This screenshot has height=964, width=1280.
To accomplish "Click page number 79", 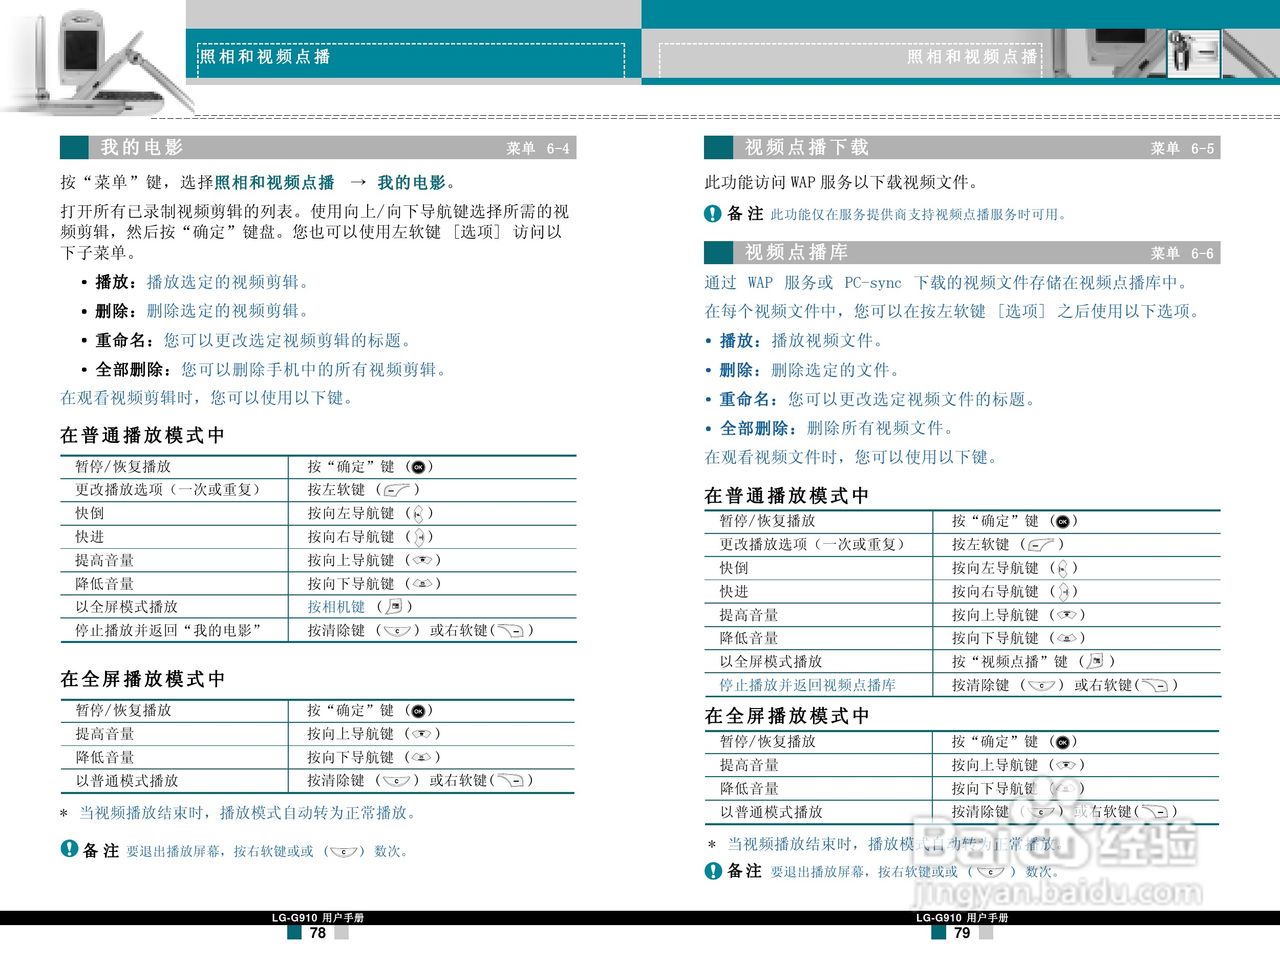I will (962, 932).
